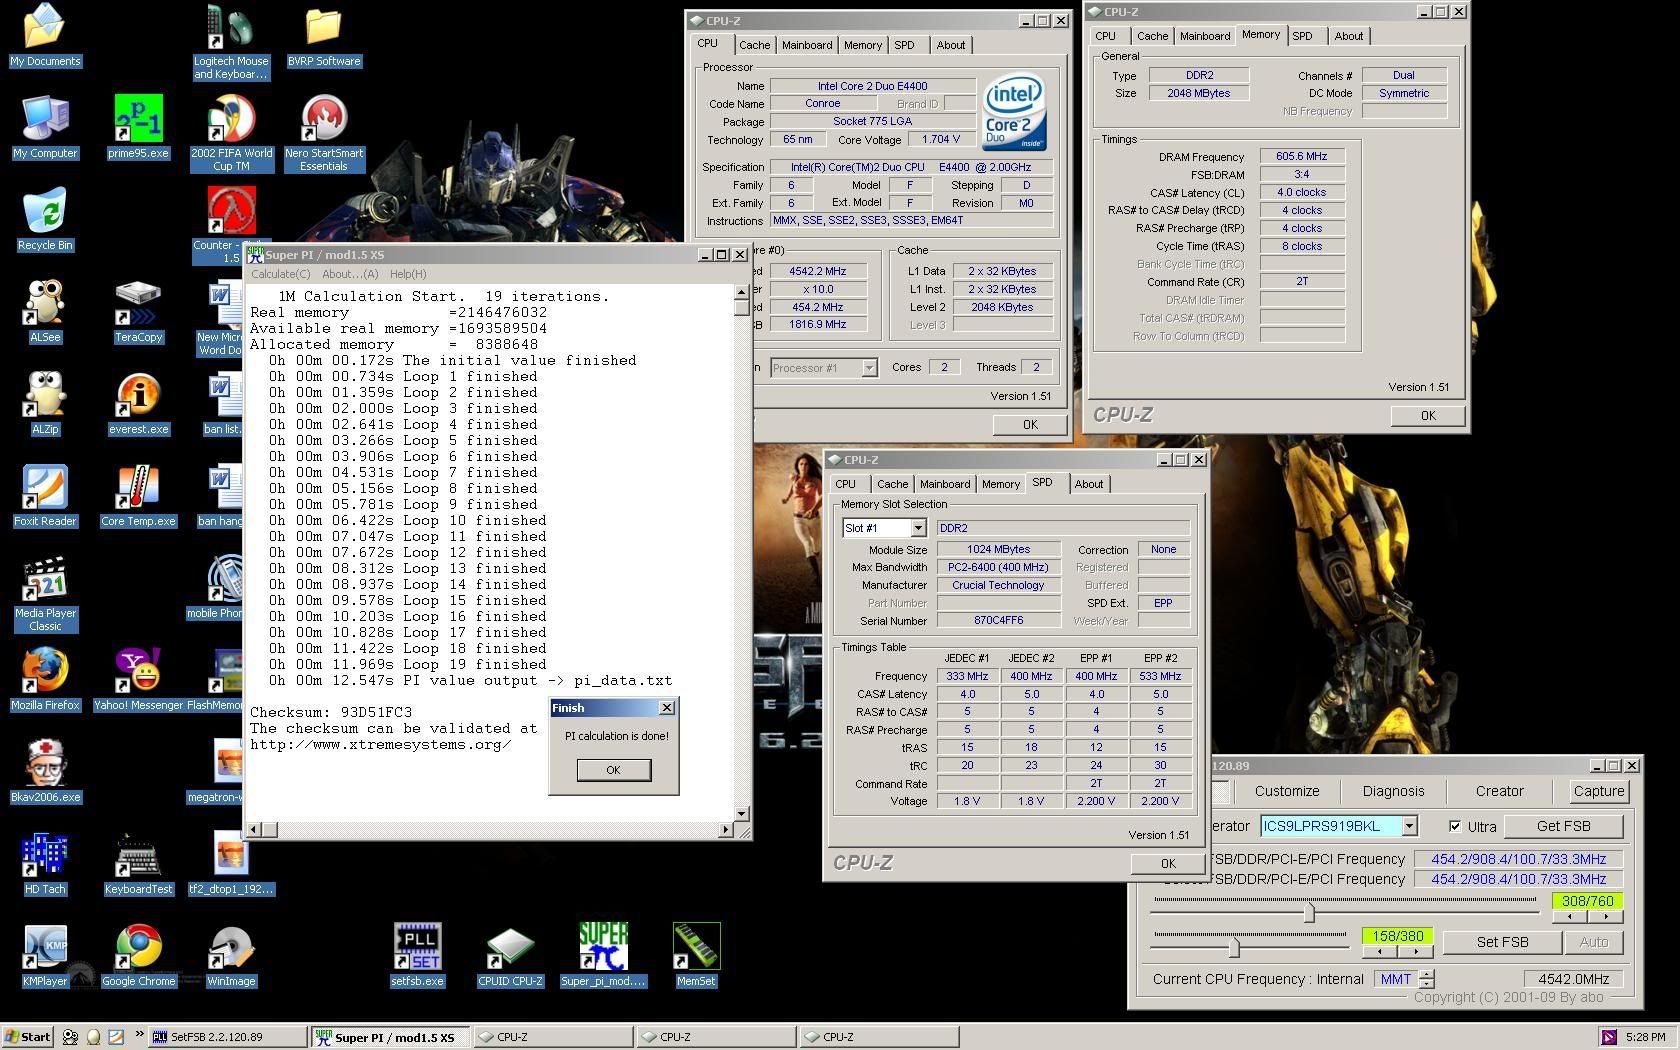Open Nero StartSmart Essentials icon
1680x1050 pixels.
[x=324, y=133]
